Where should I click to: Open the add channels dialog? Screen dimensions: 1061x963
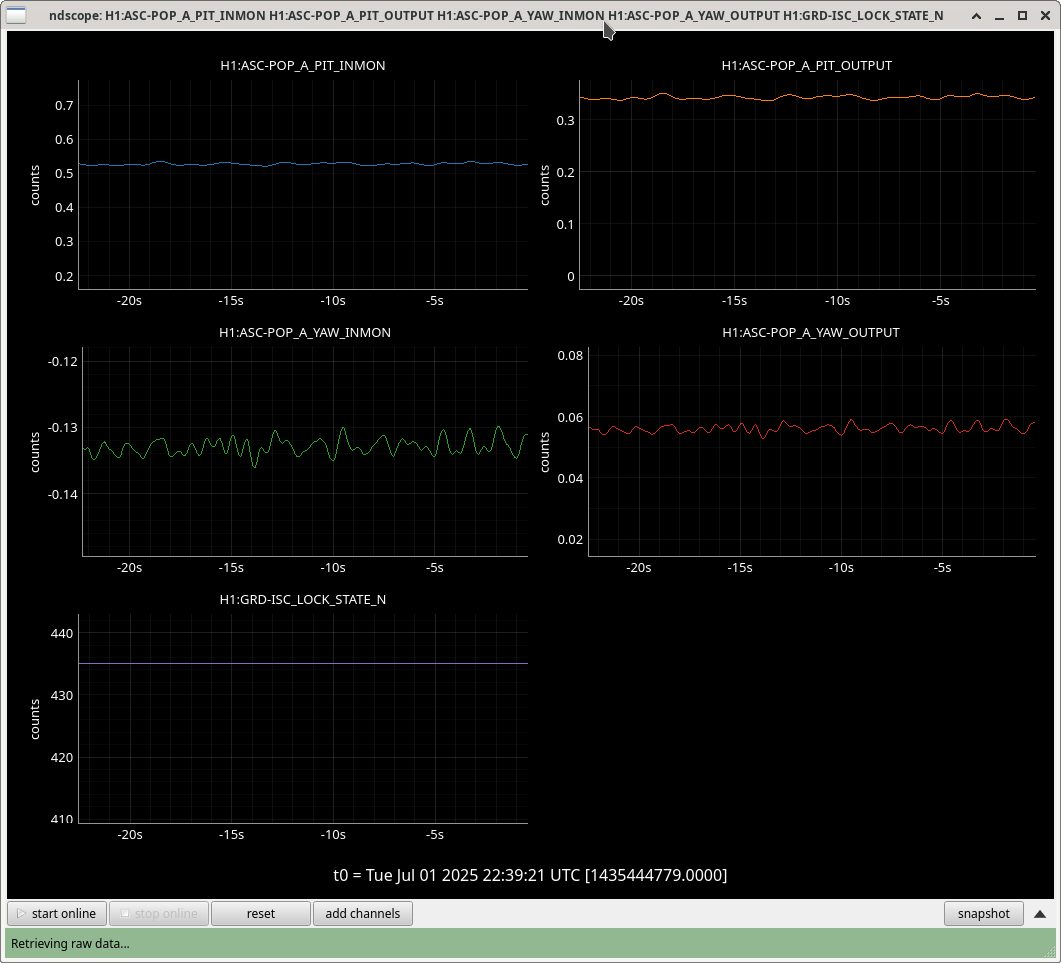[x=363, y=914]
